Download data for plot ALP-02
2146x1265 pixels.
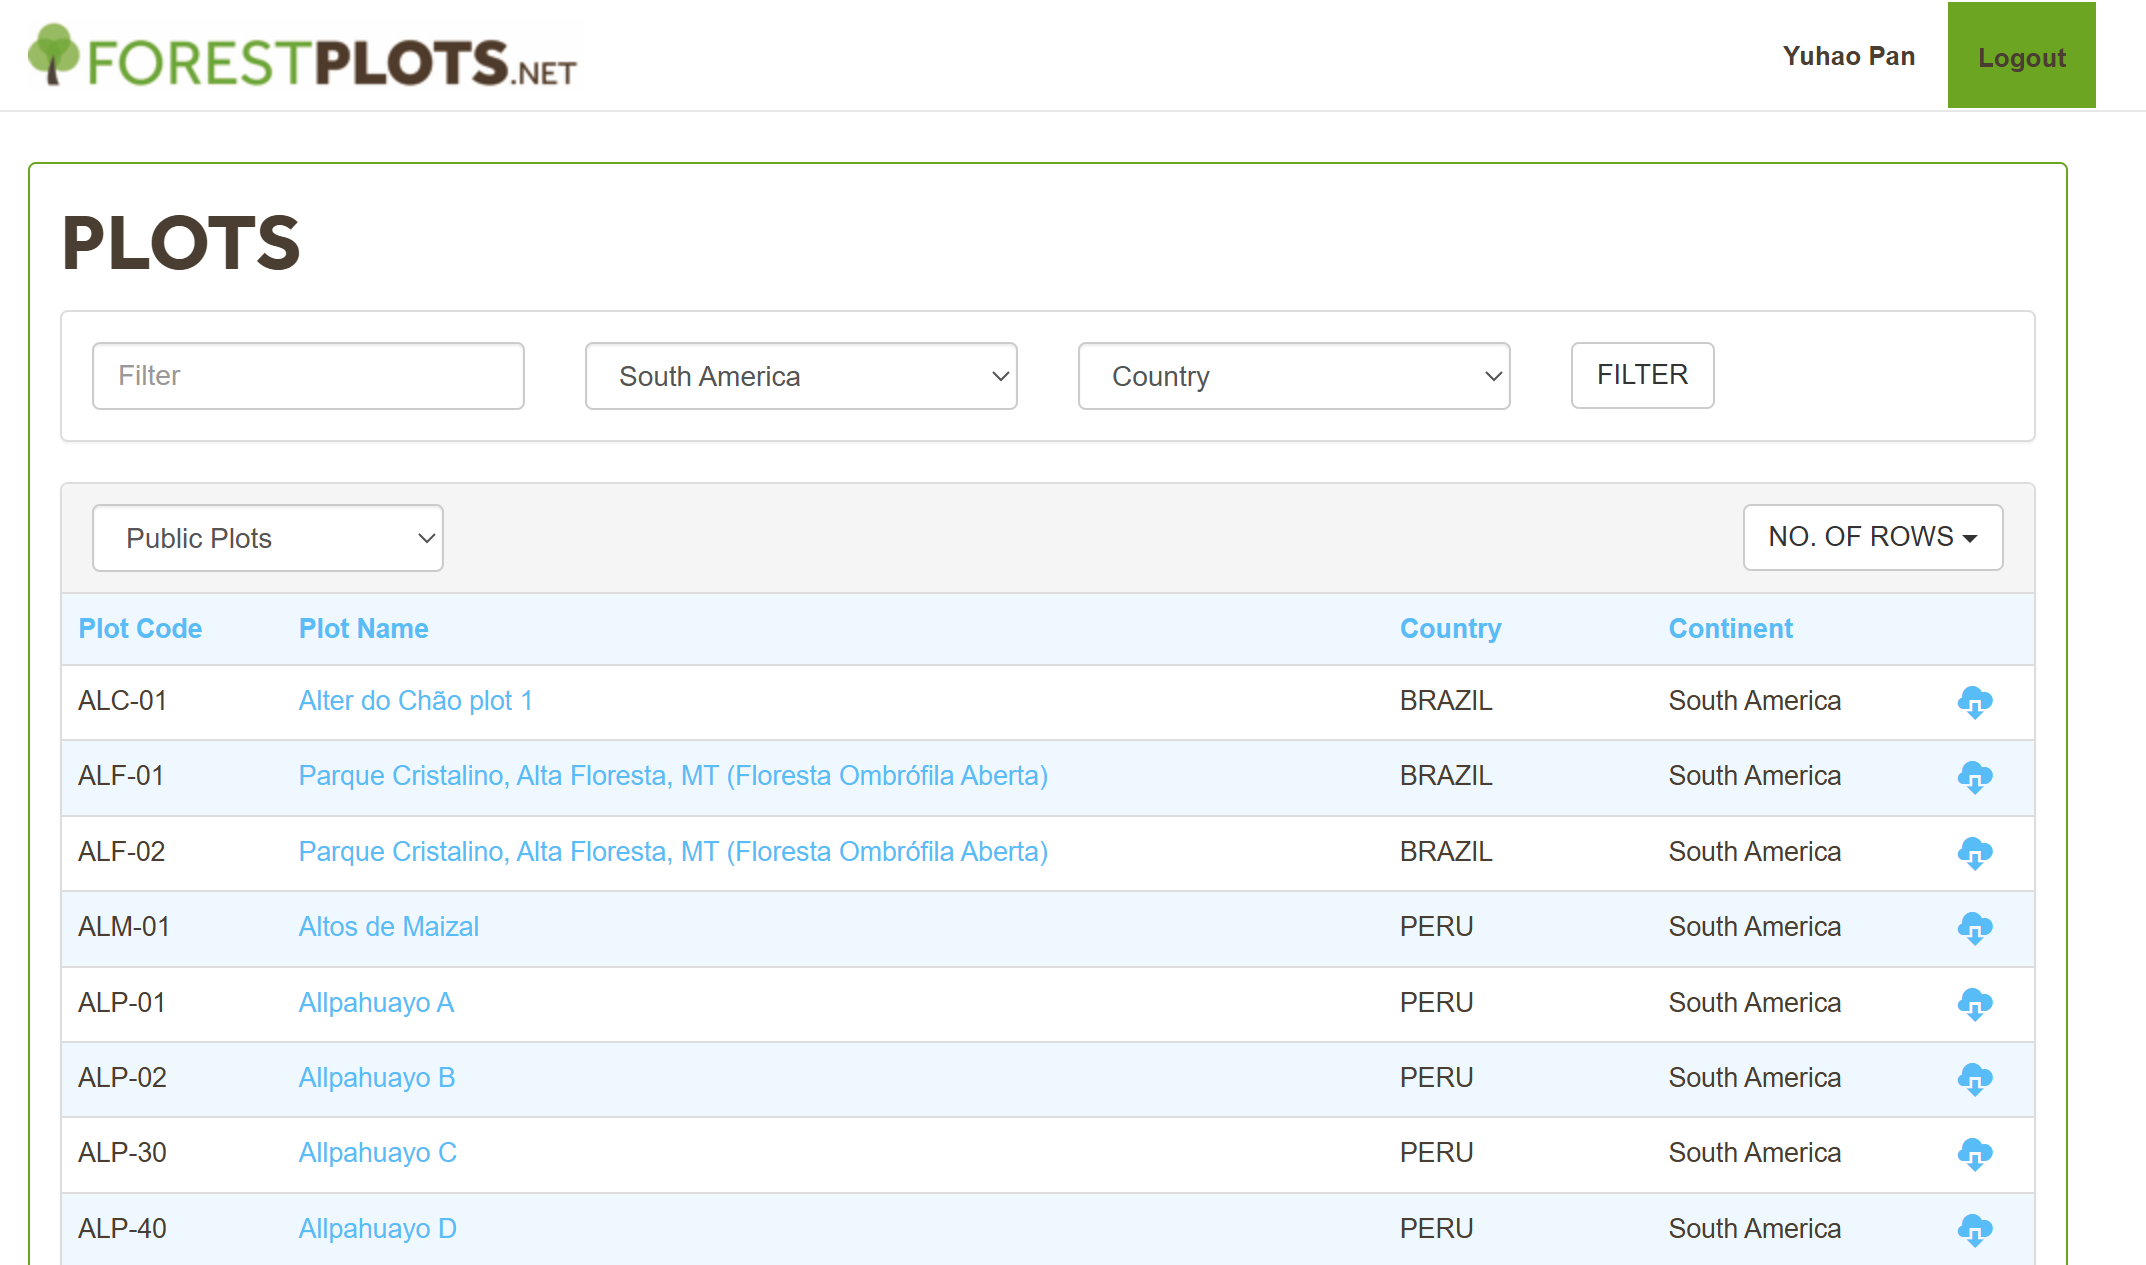[1975, 1079]
